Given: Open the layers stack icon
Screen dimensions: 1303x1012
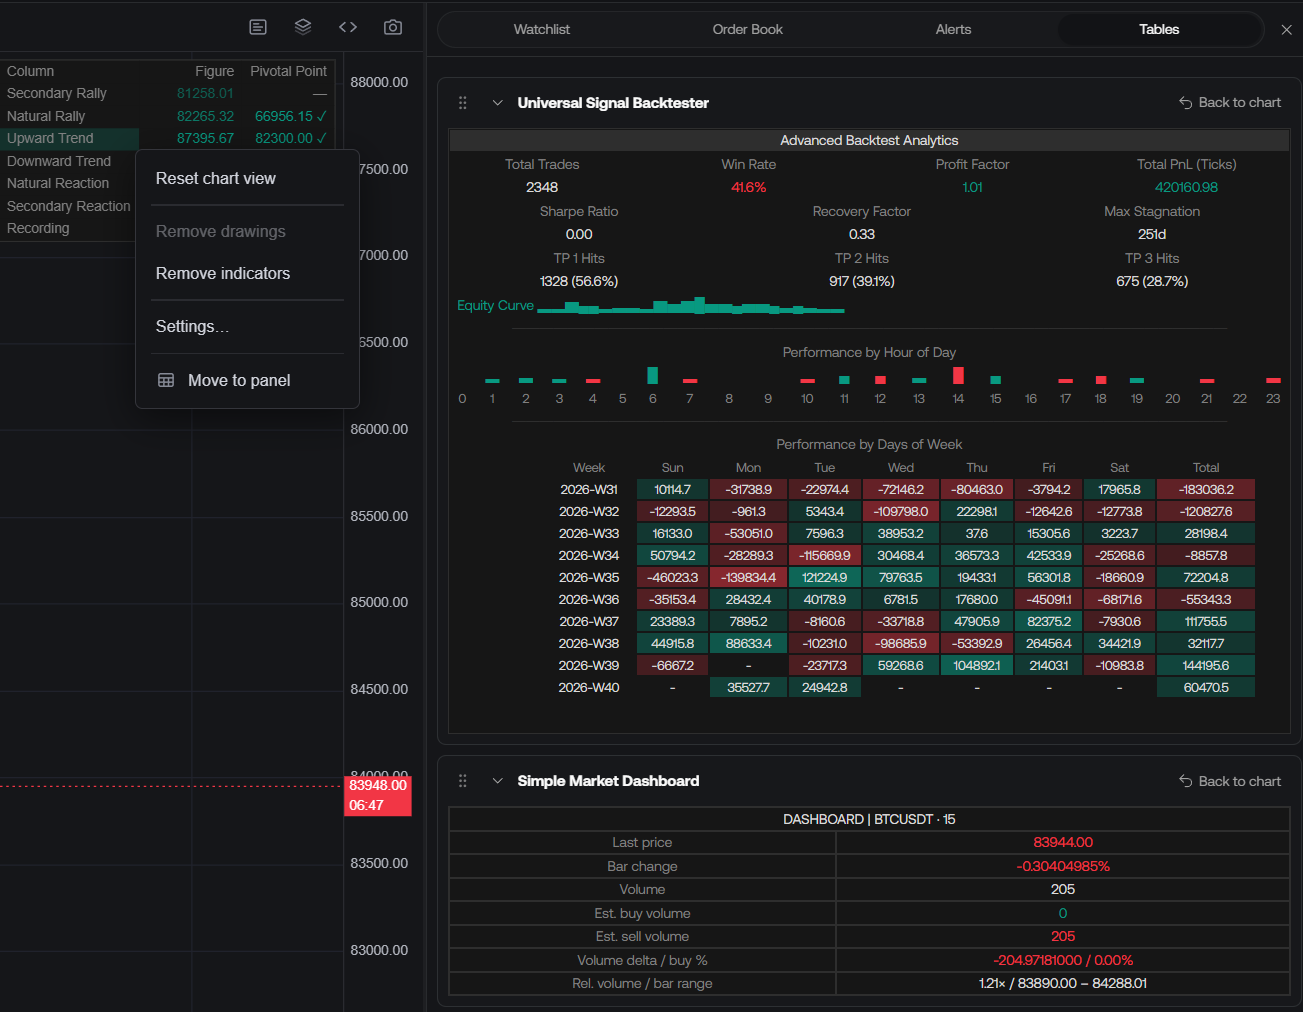Looking at the screenshot, I should pos(303,27).
